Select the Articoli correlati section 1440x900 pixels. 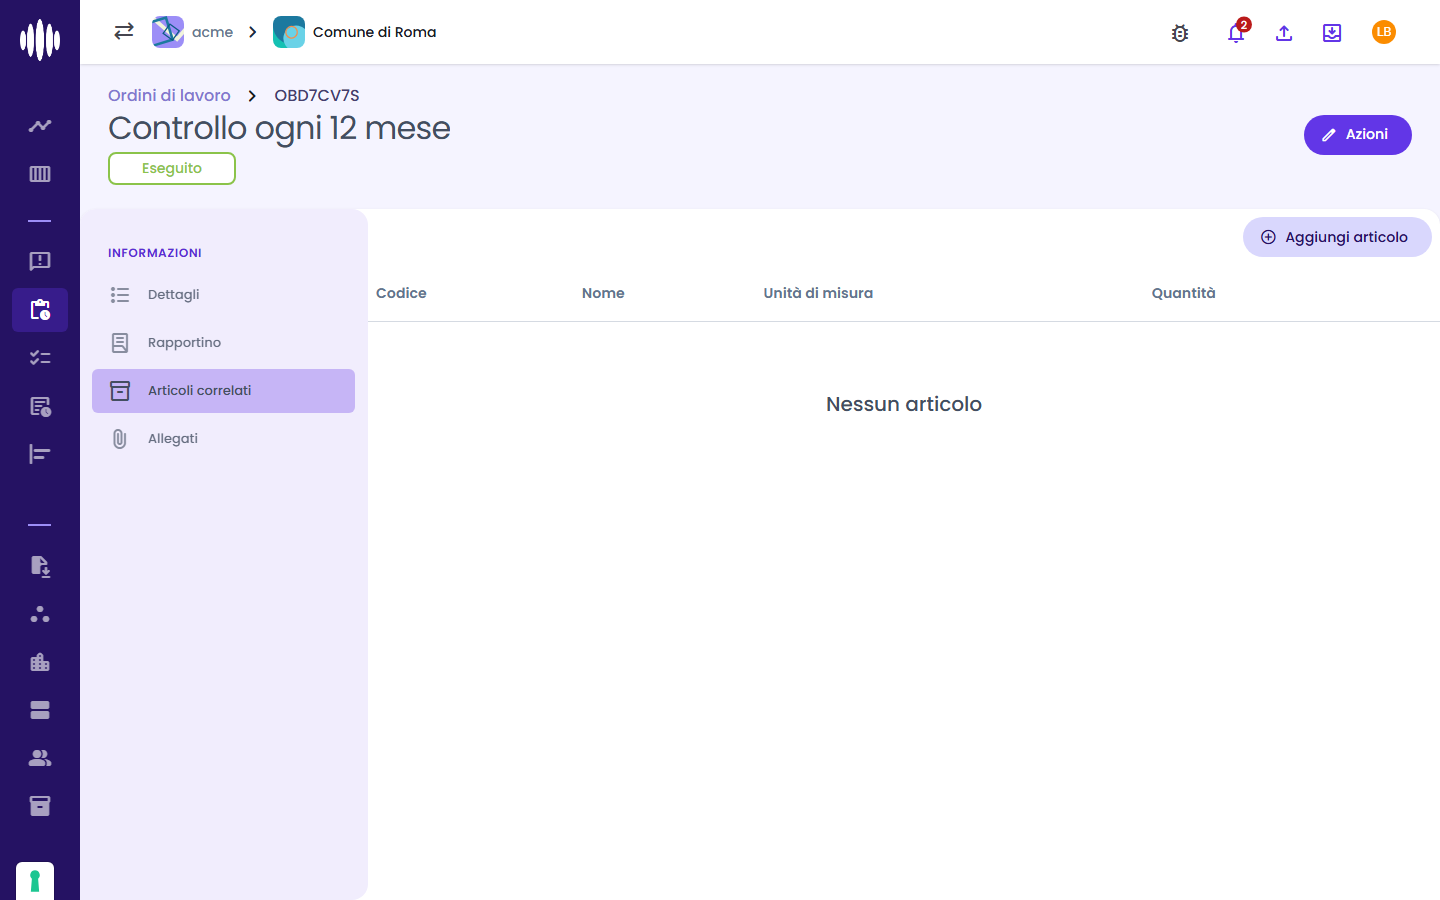(x=223, y=391)
